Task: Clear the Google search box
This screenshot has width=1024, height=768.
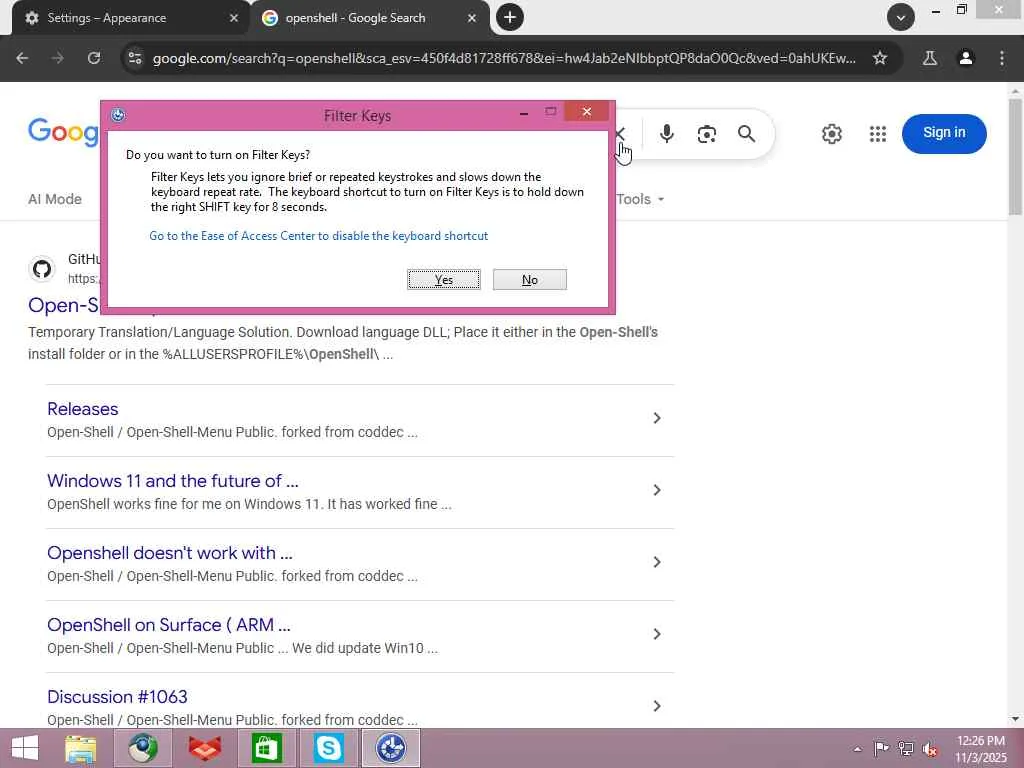Action: (620, 134)
